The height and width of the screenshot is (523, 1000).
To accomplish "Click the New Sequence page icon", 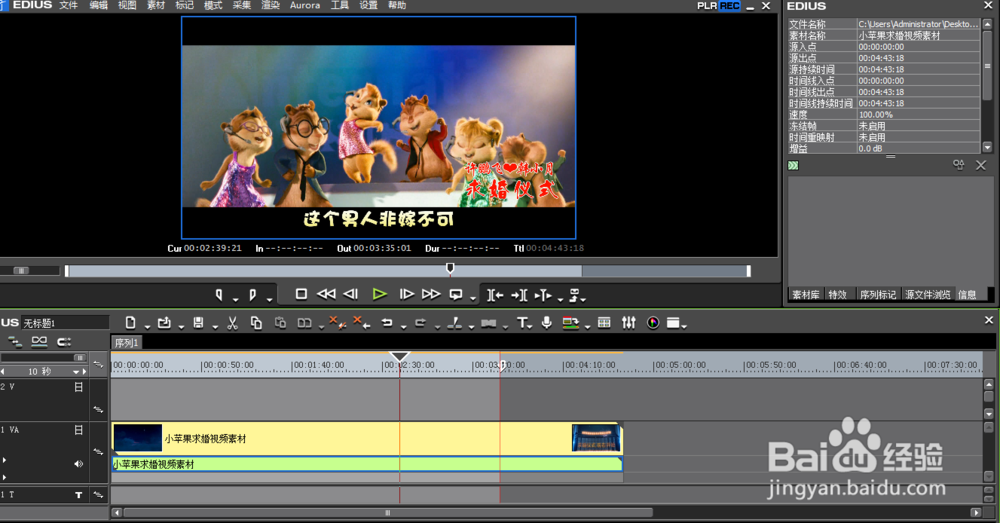I will pyautogui.click(x=130, y=323).
